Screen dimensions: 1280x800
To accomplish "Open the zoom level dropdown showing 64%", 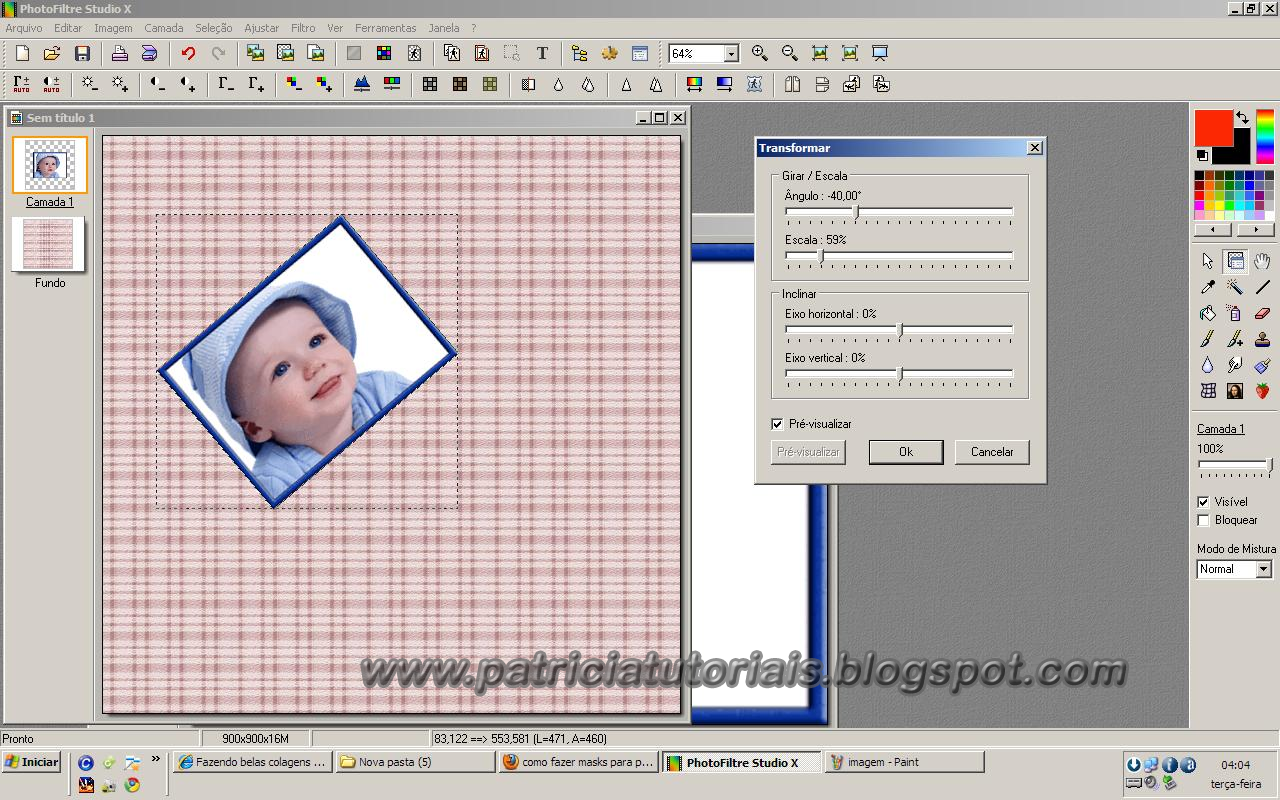I will (x=731, y=53).
